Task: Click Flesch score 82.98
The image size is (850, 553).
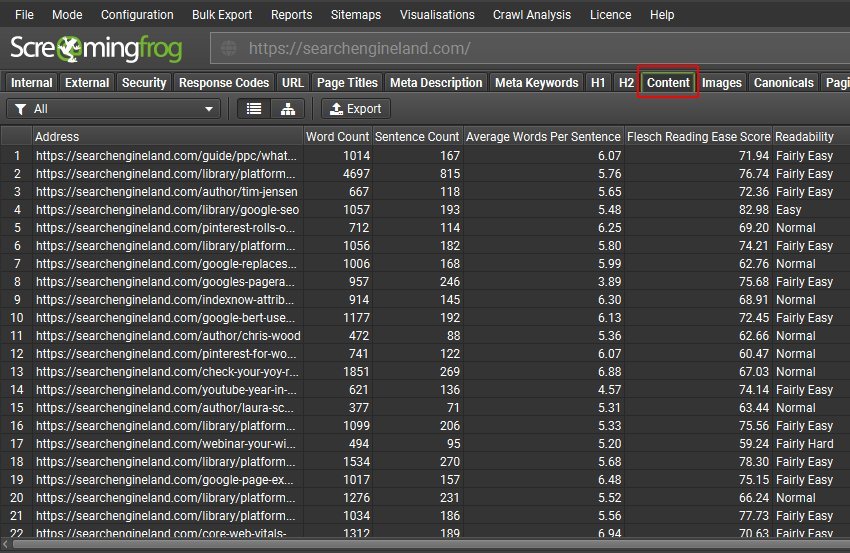Action: pyautogui.click(x=754, y=210)
